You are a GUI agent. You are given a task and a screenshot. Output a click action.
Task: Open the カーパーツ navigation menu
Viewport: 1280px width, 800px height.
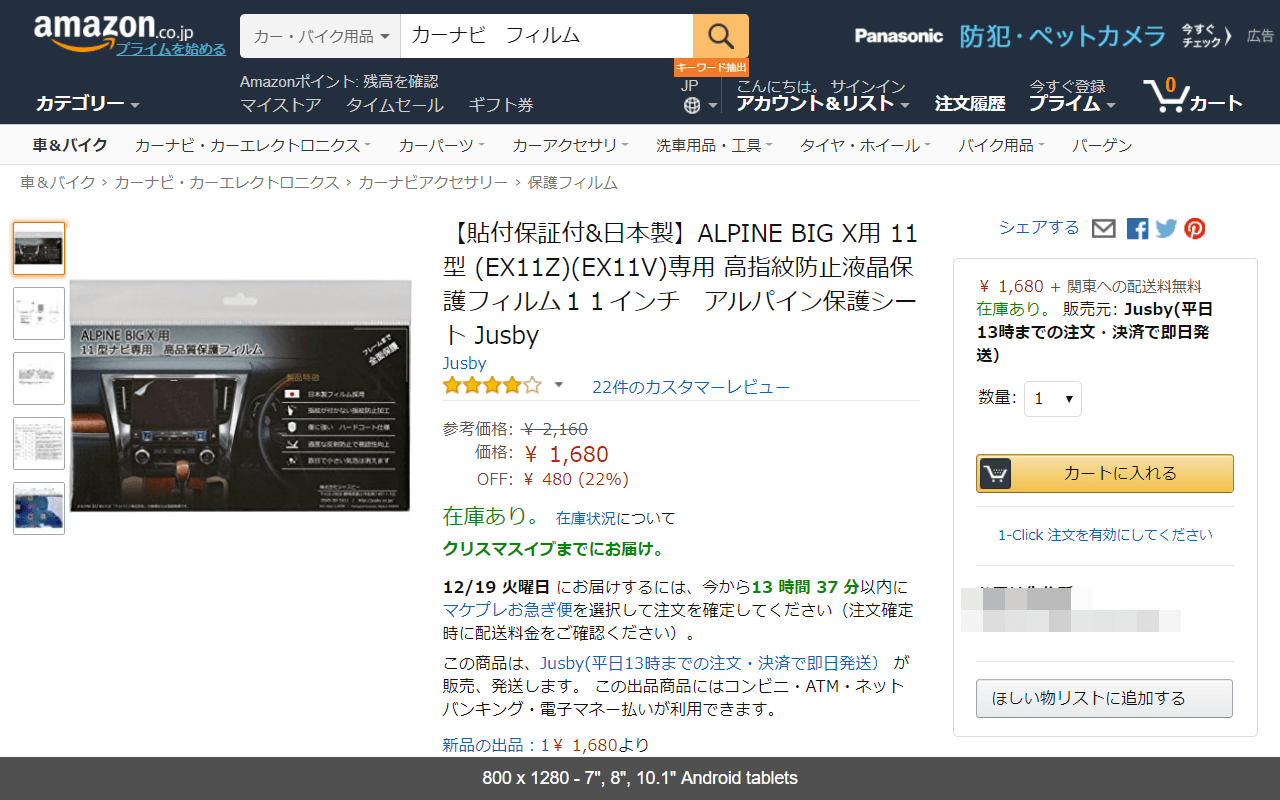point(441,146)
